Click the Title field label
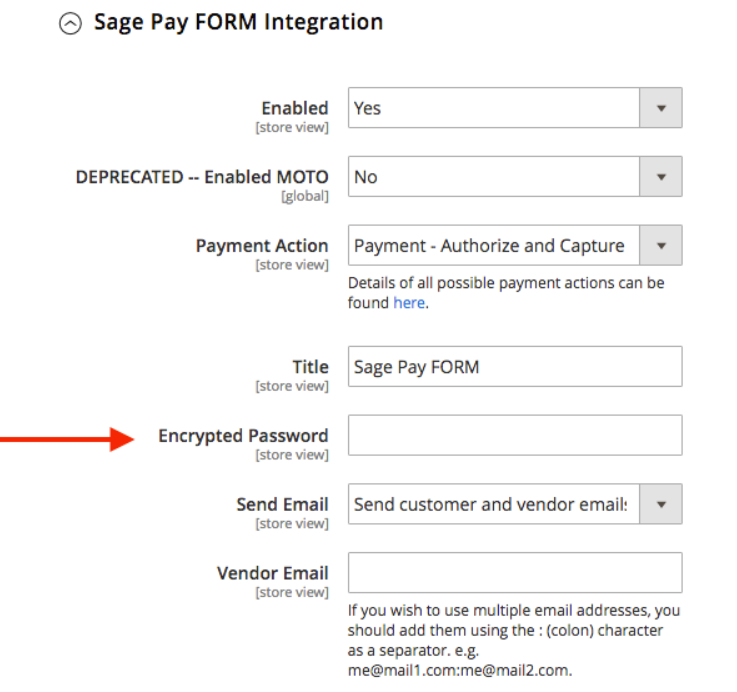This screenshot has height=692, width=737. click(310, 367)
